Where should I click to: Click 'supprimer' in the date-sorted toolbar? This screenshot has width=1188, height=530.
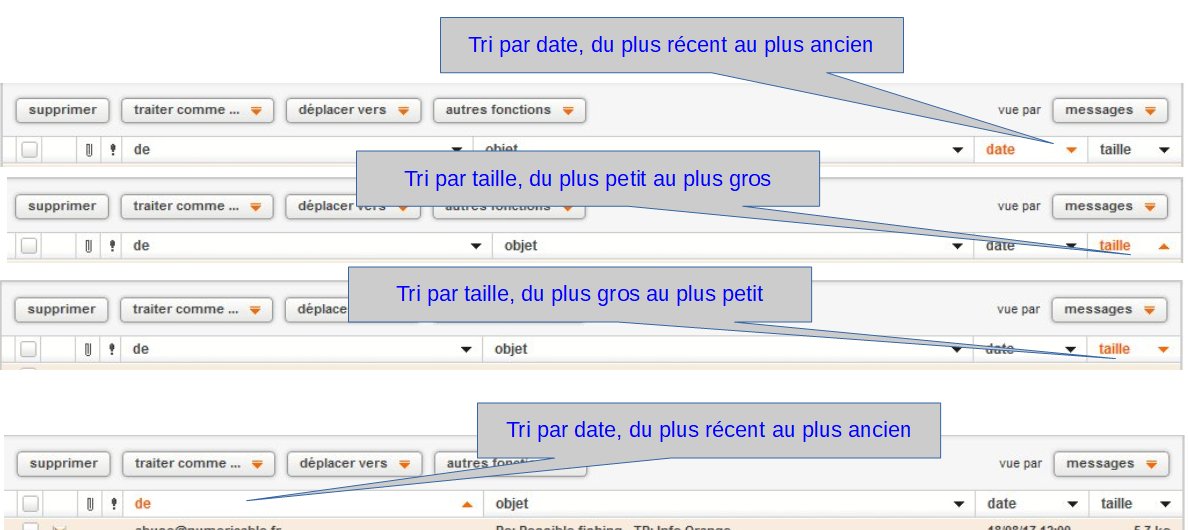point(62,111)
